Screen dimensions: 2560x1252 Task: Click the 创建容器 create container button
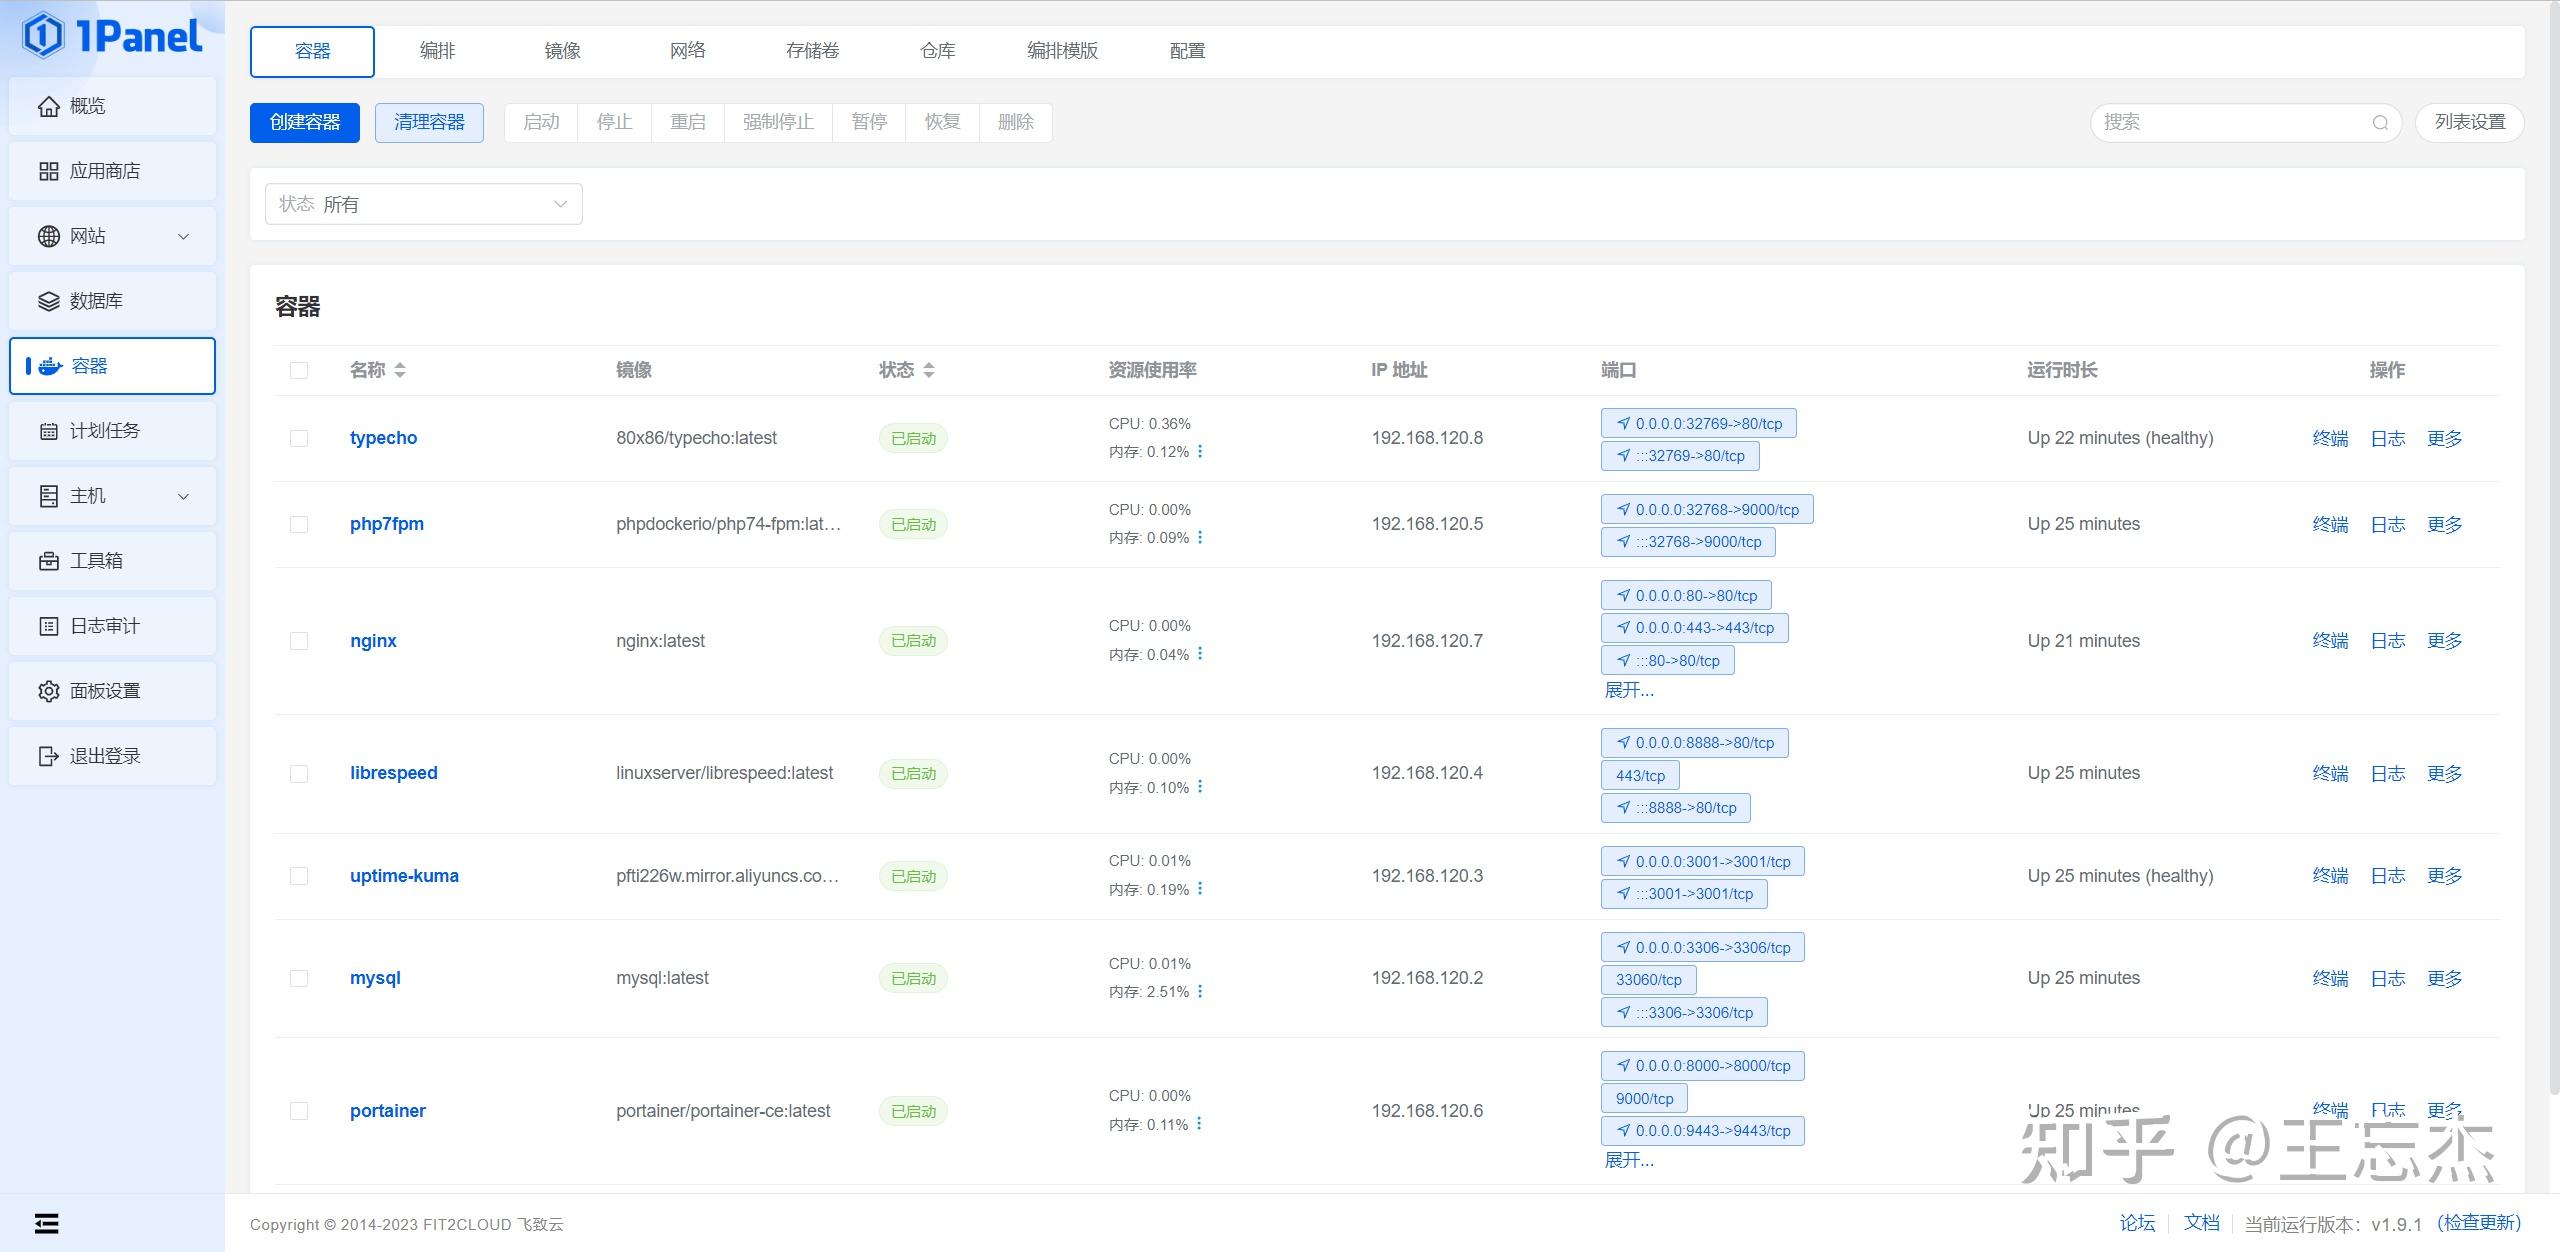tap(304, 122)
